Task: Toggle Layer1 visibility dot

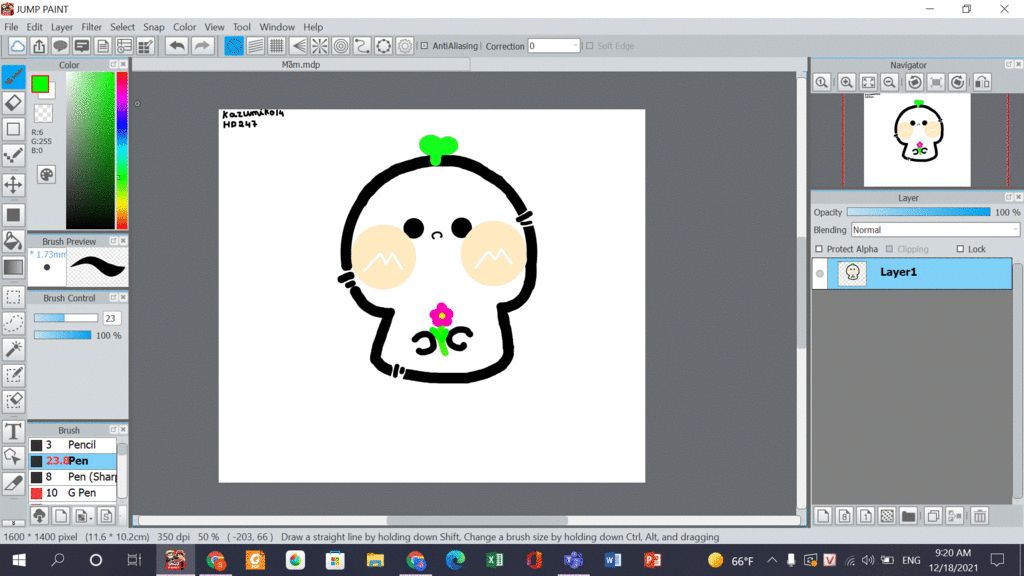Action: click(820, 274)
